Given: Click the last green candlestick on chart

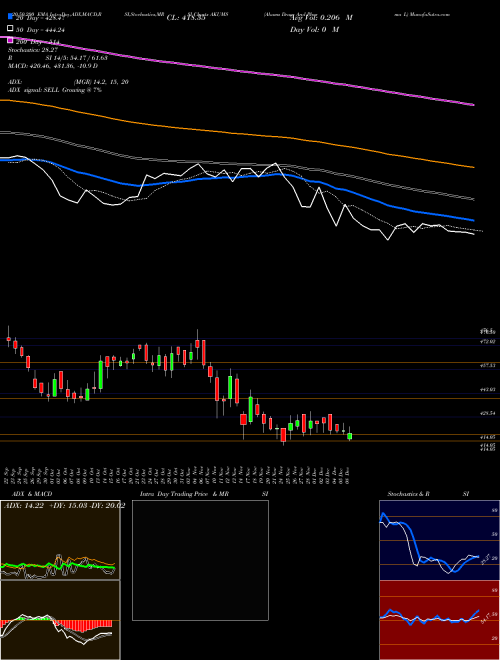Looking at the screenshot, I should [x=349, y=436].
